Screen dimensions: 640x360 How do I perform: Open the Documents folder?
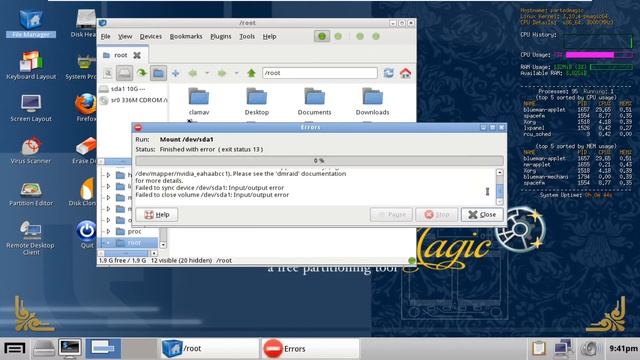pos(314,101)
